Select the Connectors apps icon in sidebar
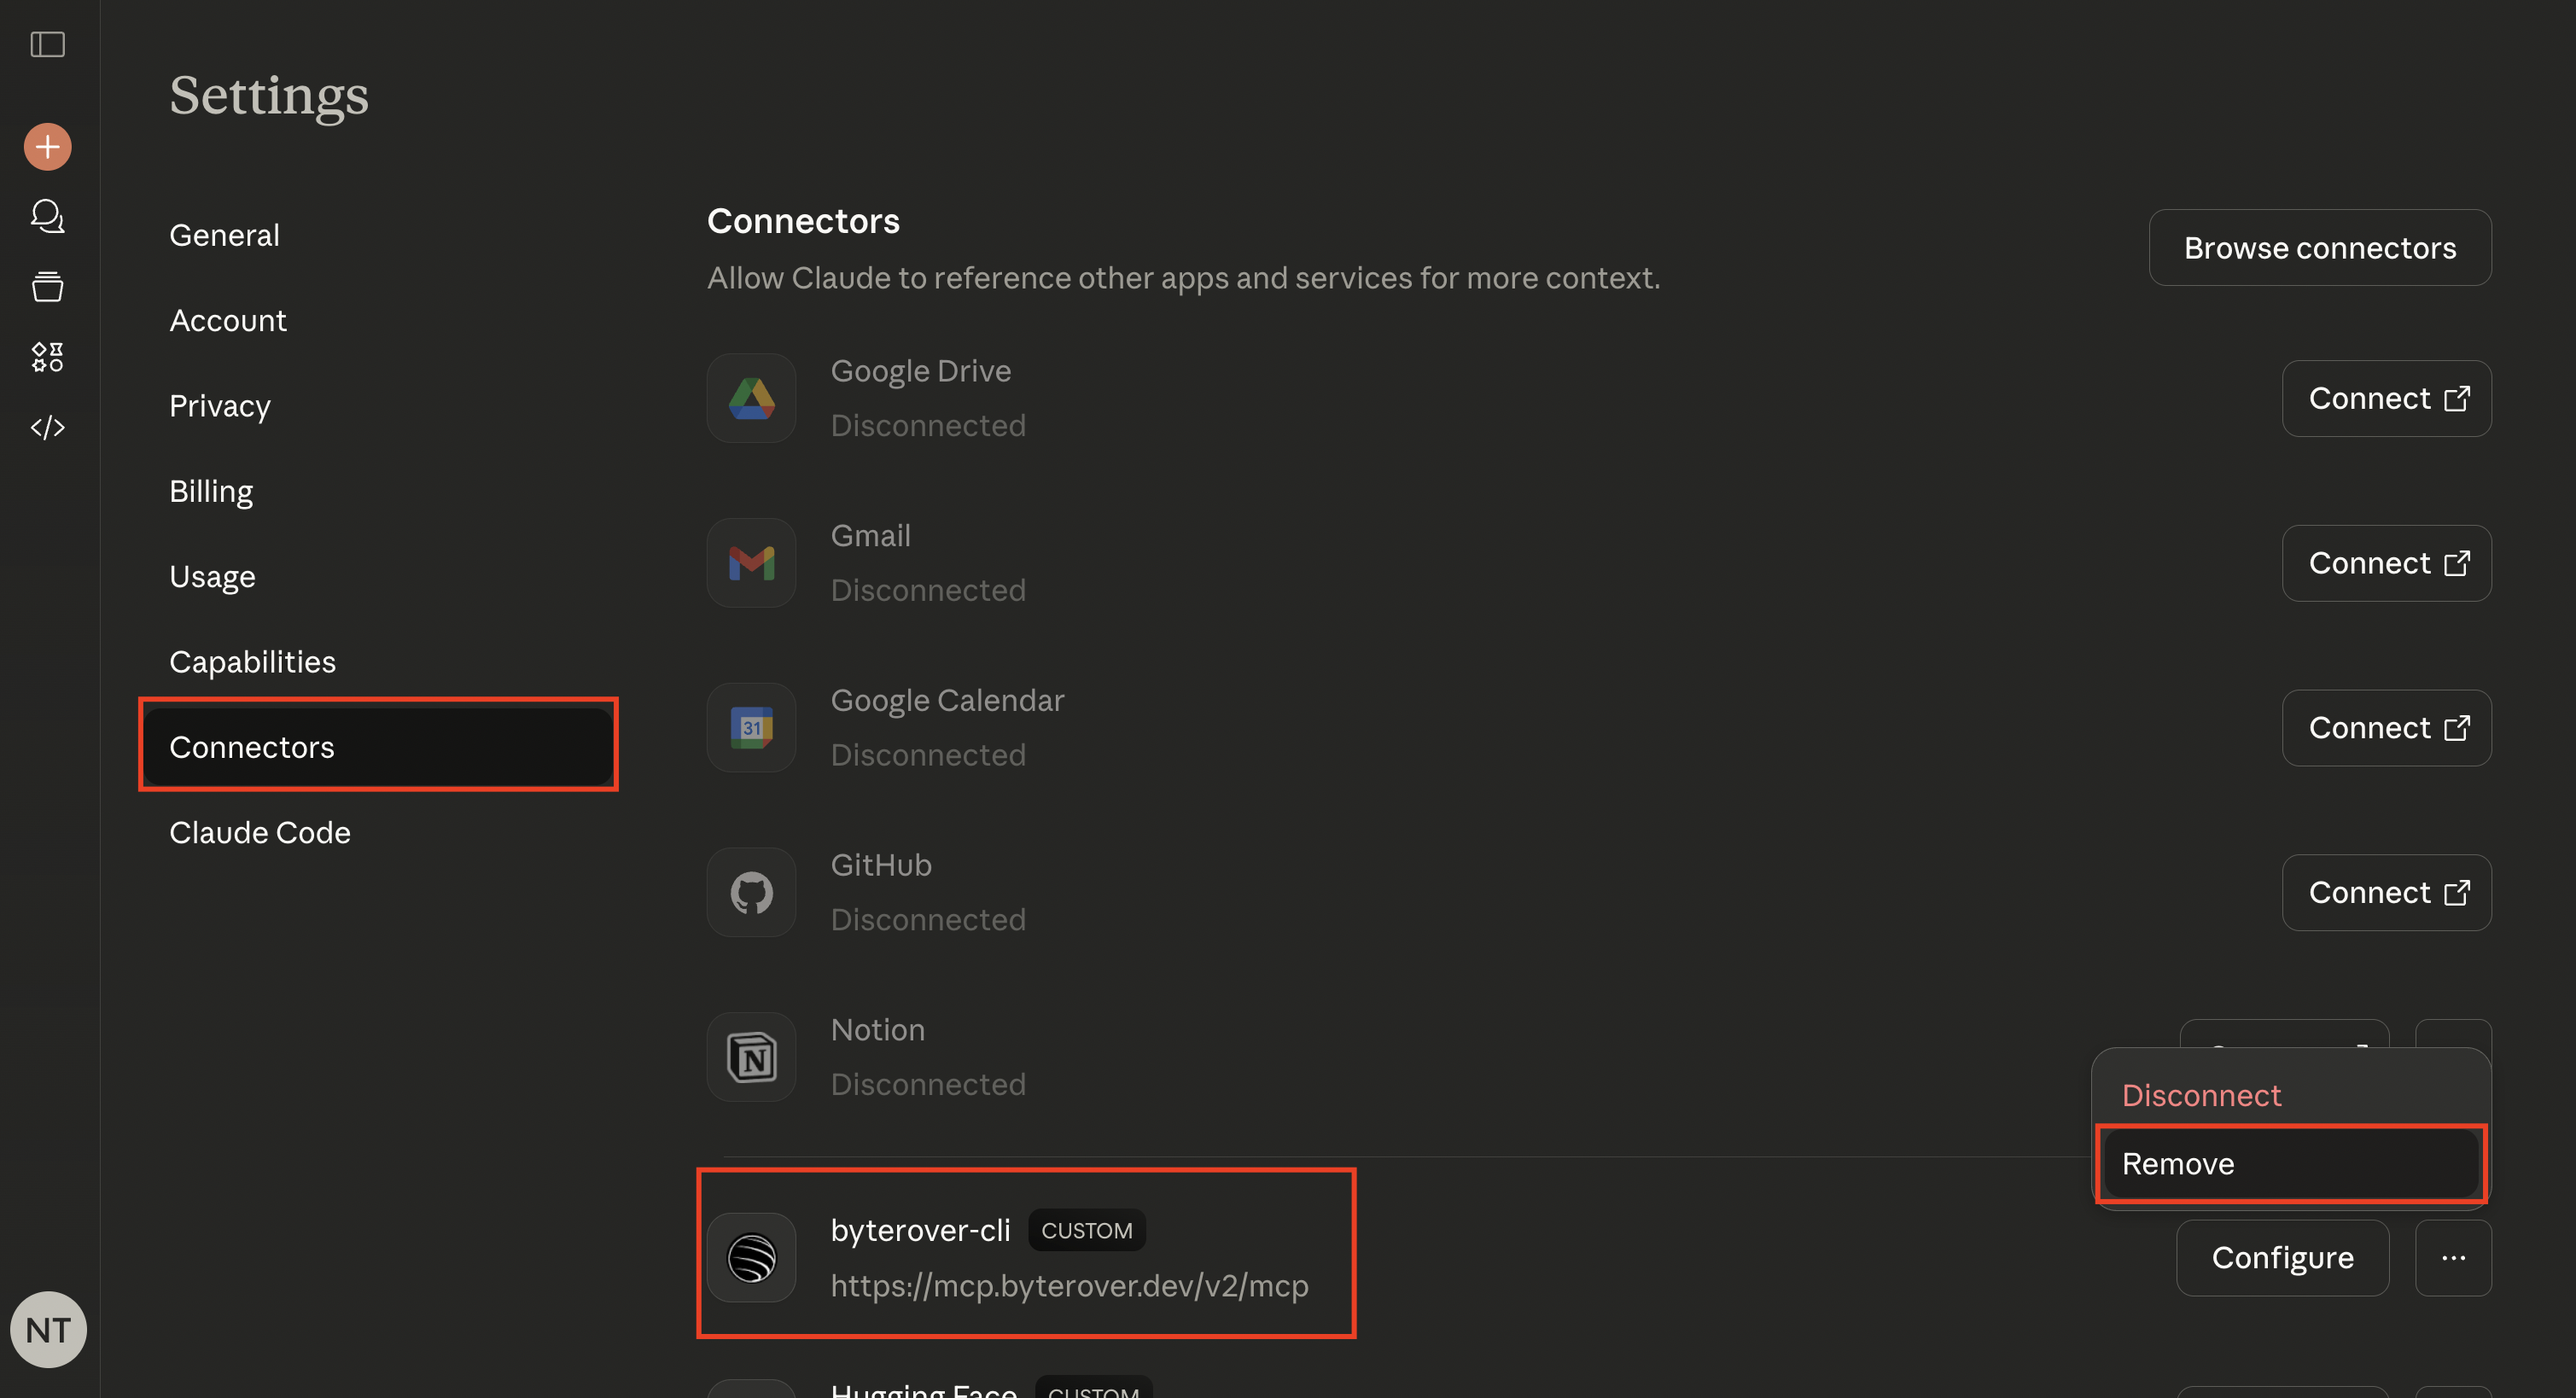2576x1398 pixels. click(47, 357)
